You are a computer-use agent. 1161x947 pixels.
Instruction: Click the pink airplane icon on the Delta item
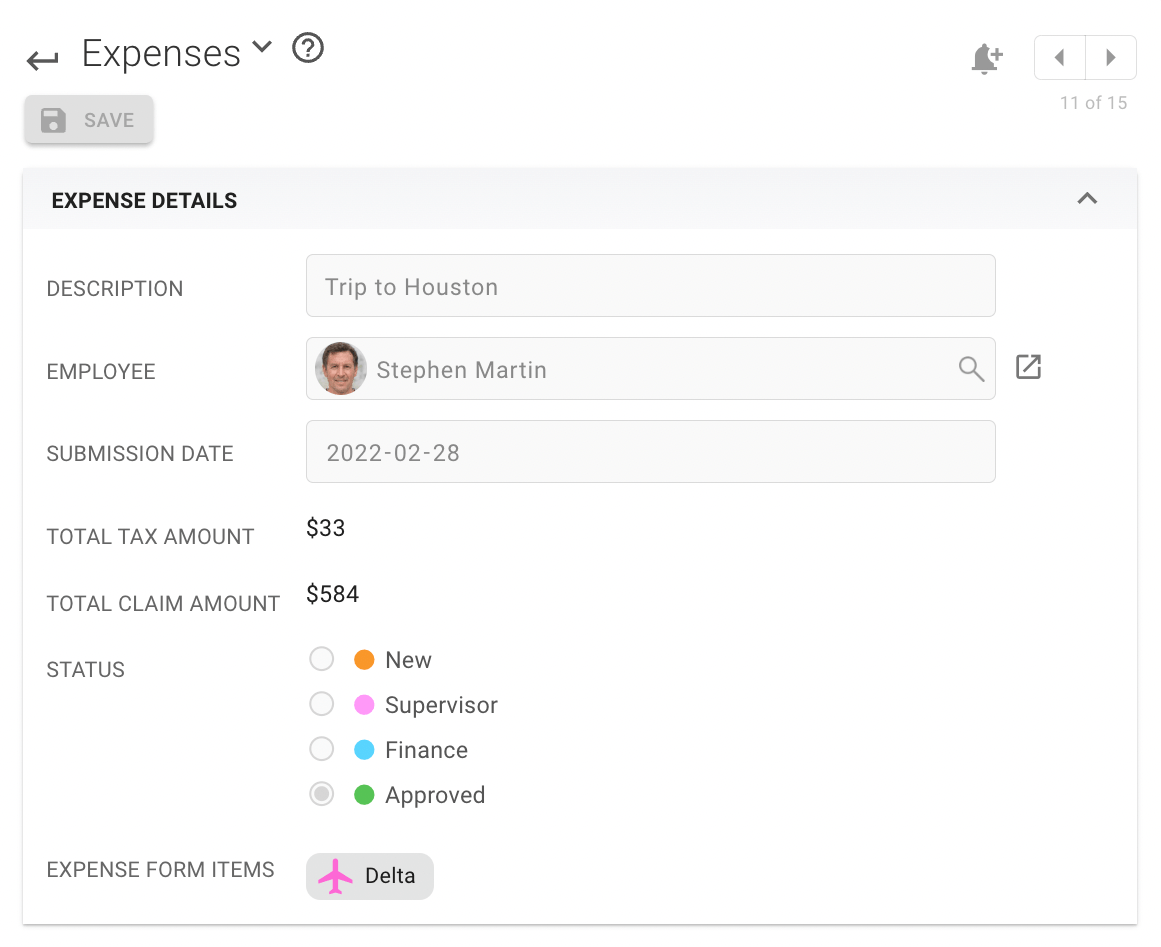[334, 876]
